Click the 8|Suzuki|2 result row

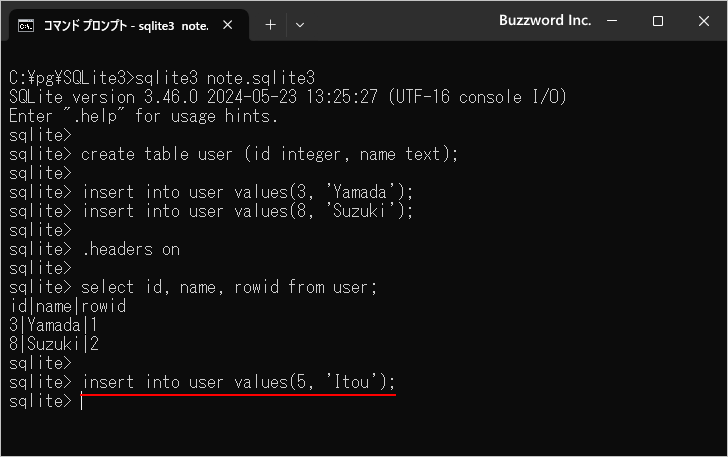coord(54,344)
